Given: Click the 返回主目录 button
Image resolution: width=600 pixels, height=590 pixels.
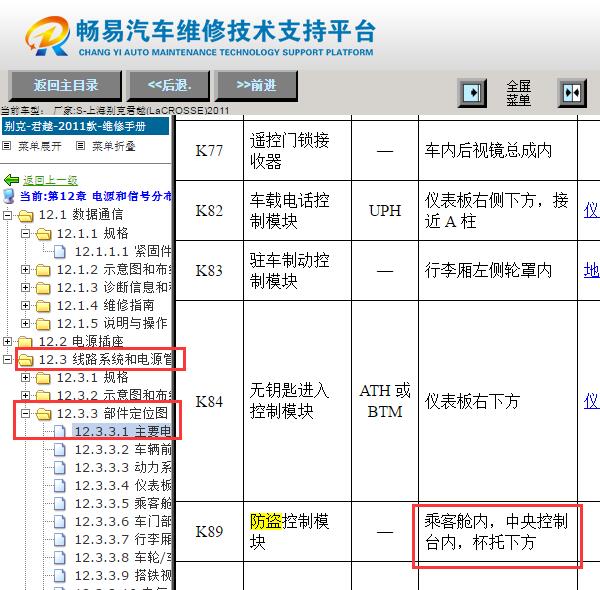Looking at the screenshot, I should tap(65, 85).
